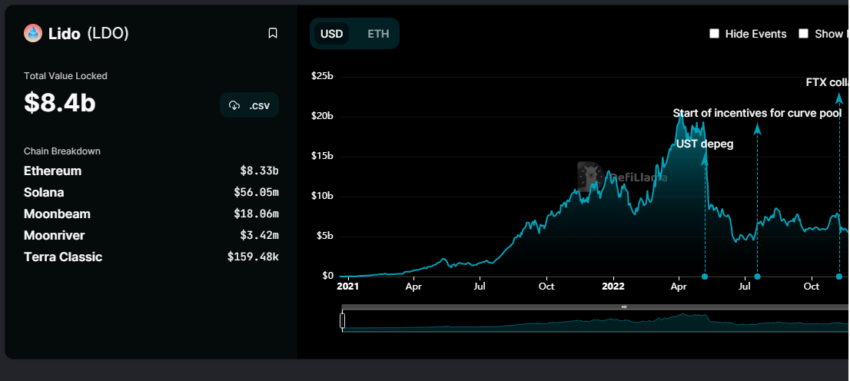Click the $3.42m Moonriver value
Image resolution: width=850 pixels, height=381 pixels.
259,236
